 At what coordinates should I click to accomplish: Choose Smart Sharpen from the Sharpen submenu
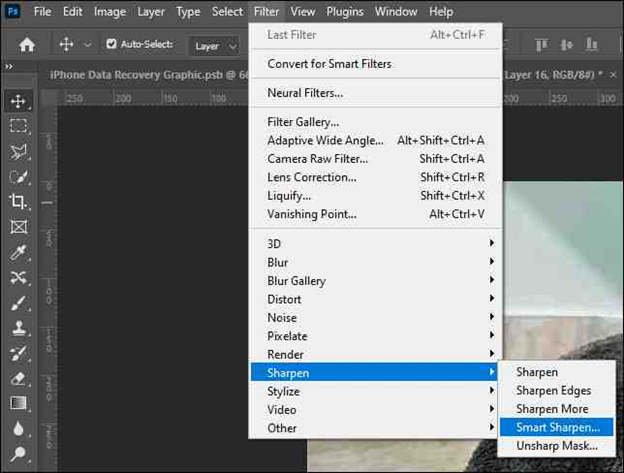pos(558,427)
